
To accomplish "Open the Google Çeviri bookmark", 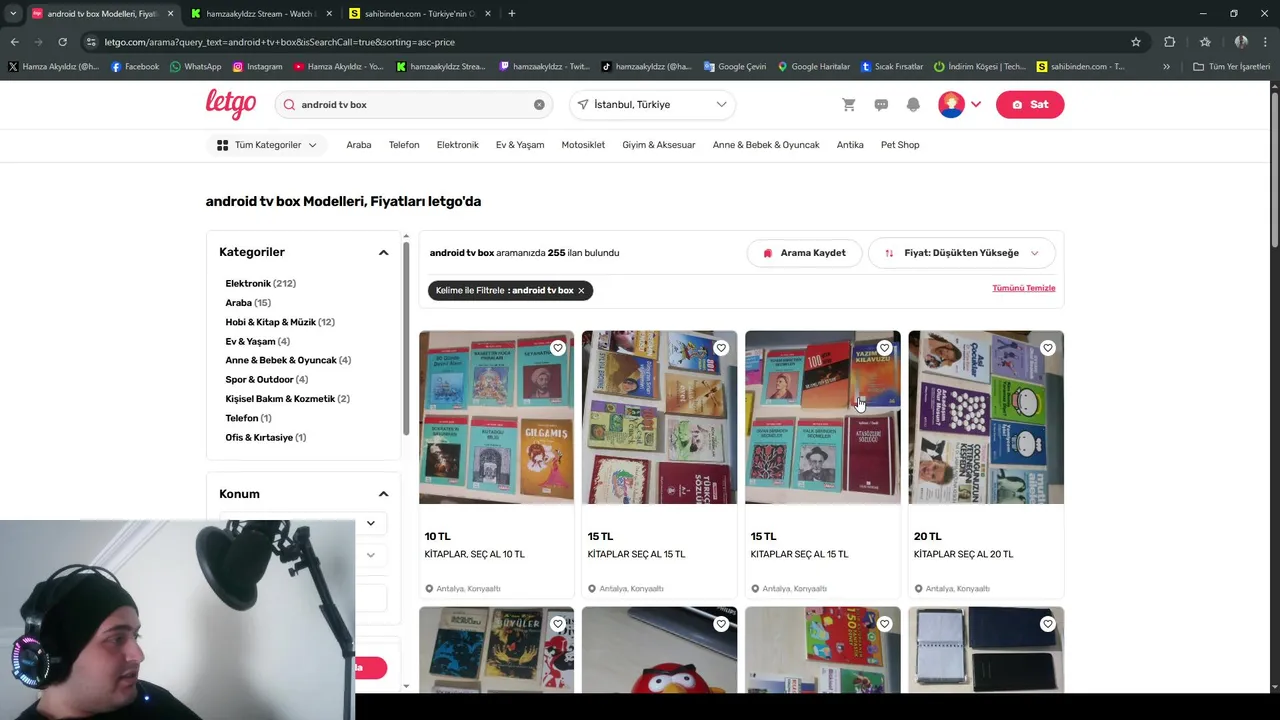I will 735,67.
